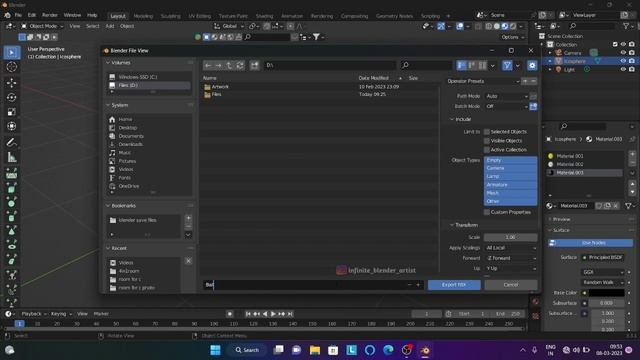
Task: Go to parent directory in file browser
Action: pos(229,65)
